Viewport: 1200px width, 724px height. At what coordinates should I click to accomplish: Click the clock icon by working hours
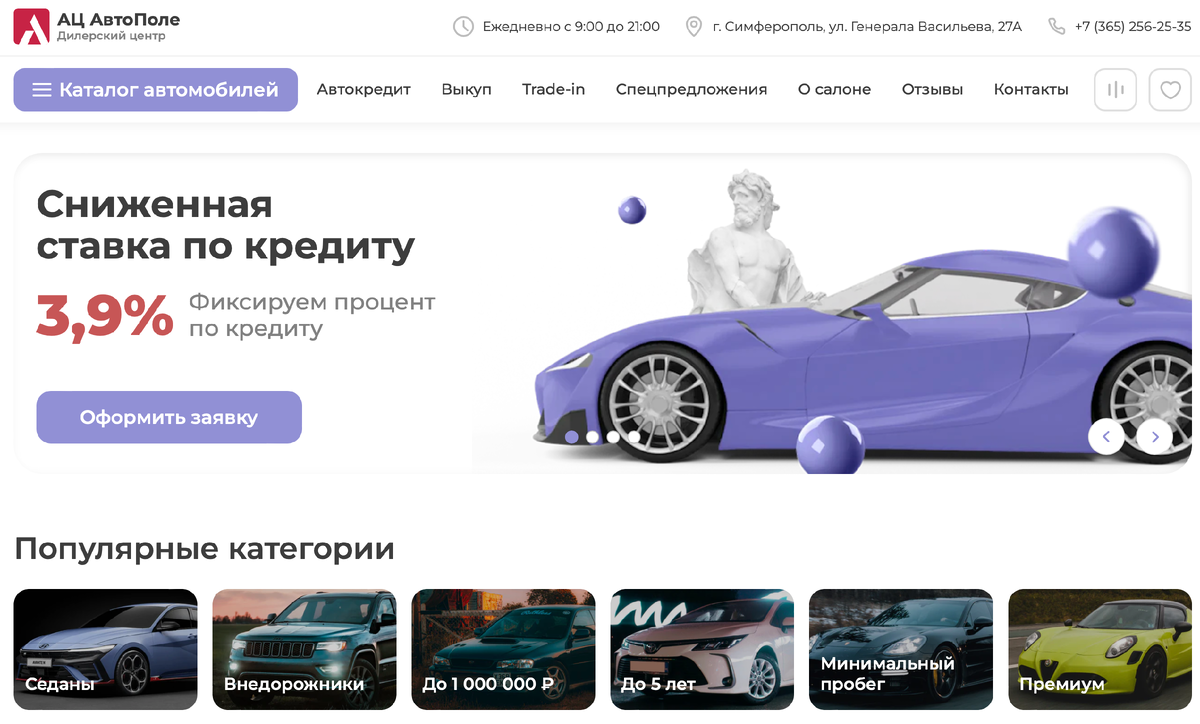[463, 27]
